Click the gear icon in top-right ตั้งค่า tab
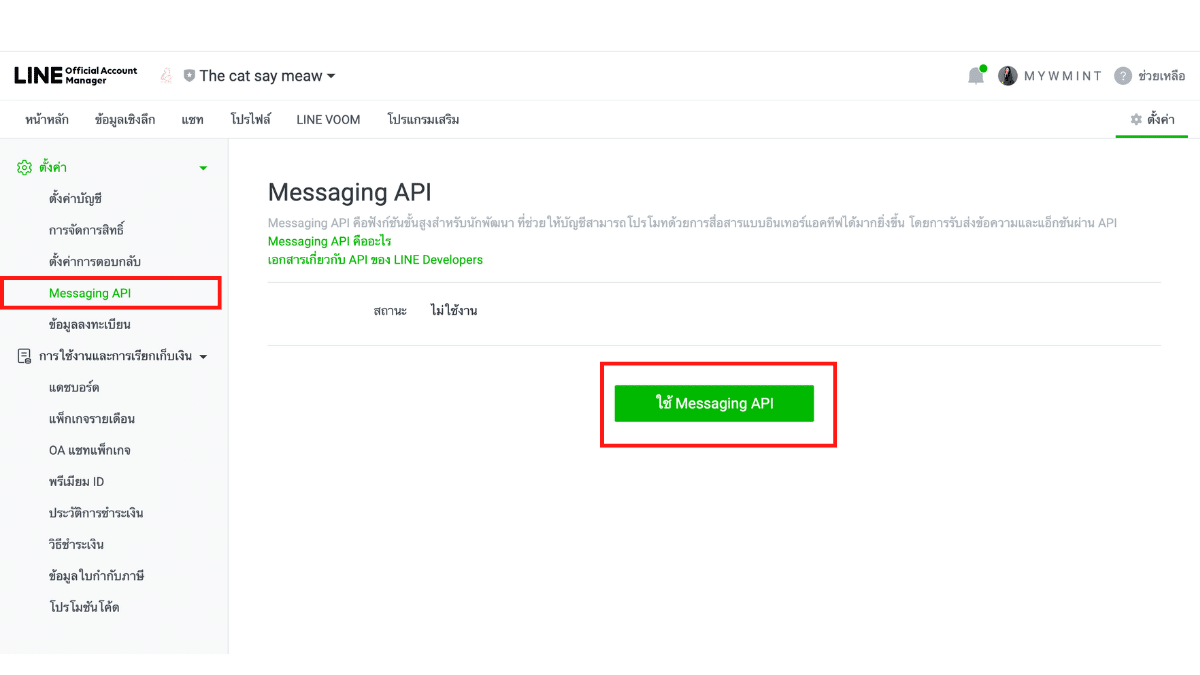 pos(1136,119)
